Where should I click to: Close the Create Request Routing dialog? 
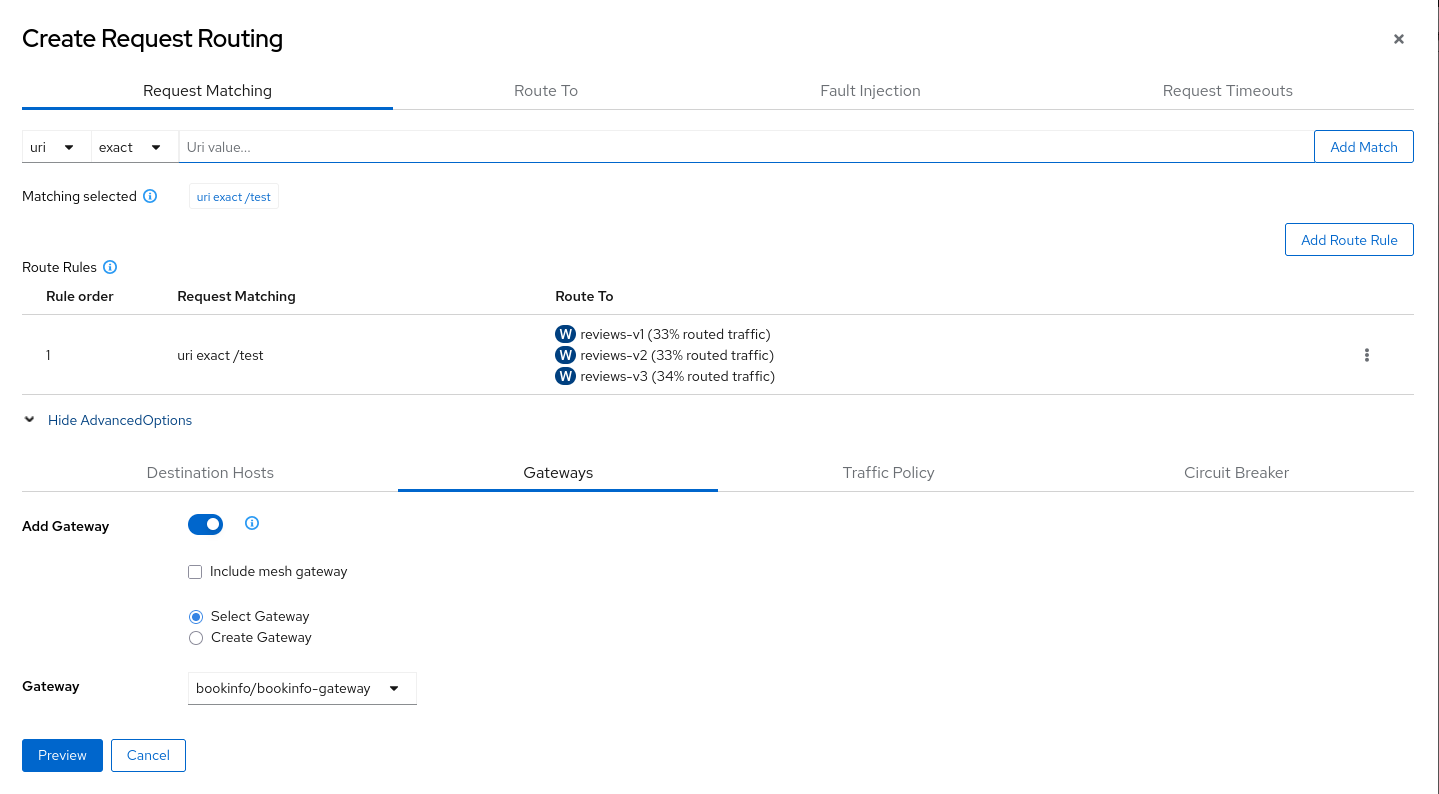coord(1398,39)
